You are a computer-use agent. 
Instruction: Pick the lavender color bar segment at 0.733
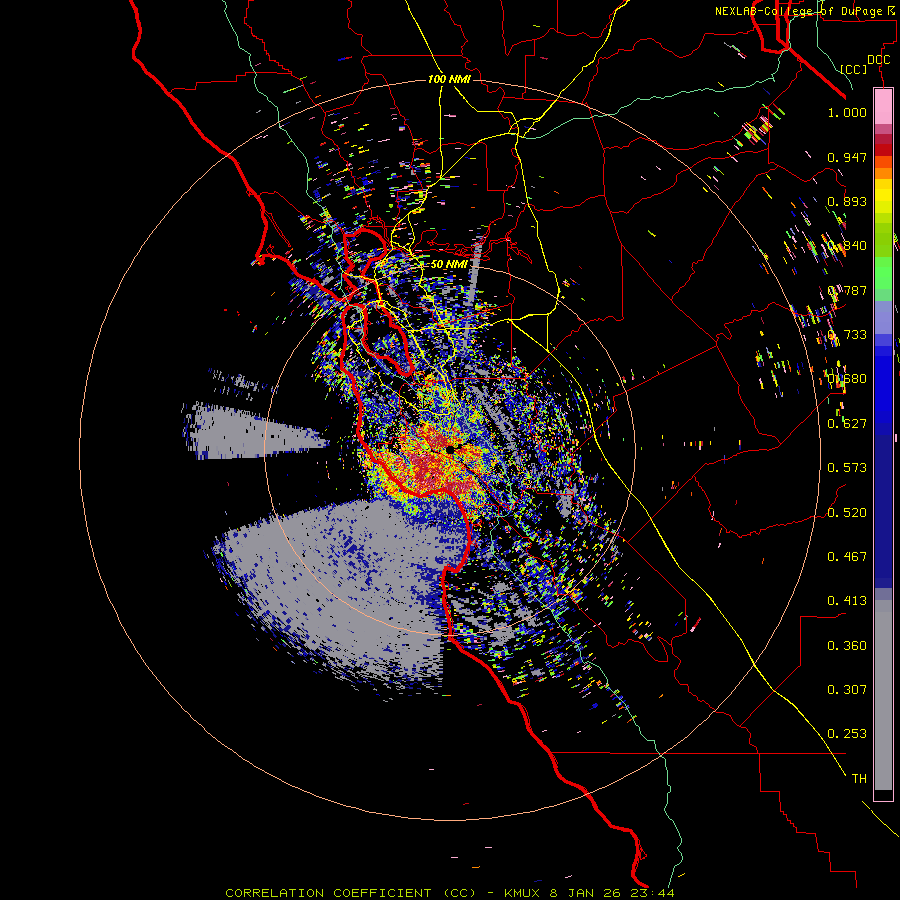click(x=883, y=317)
